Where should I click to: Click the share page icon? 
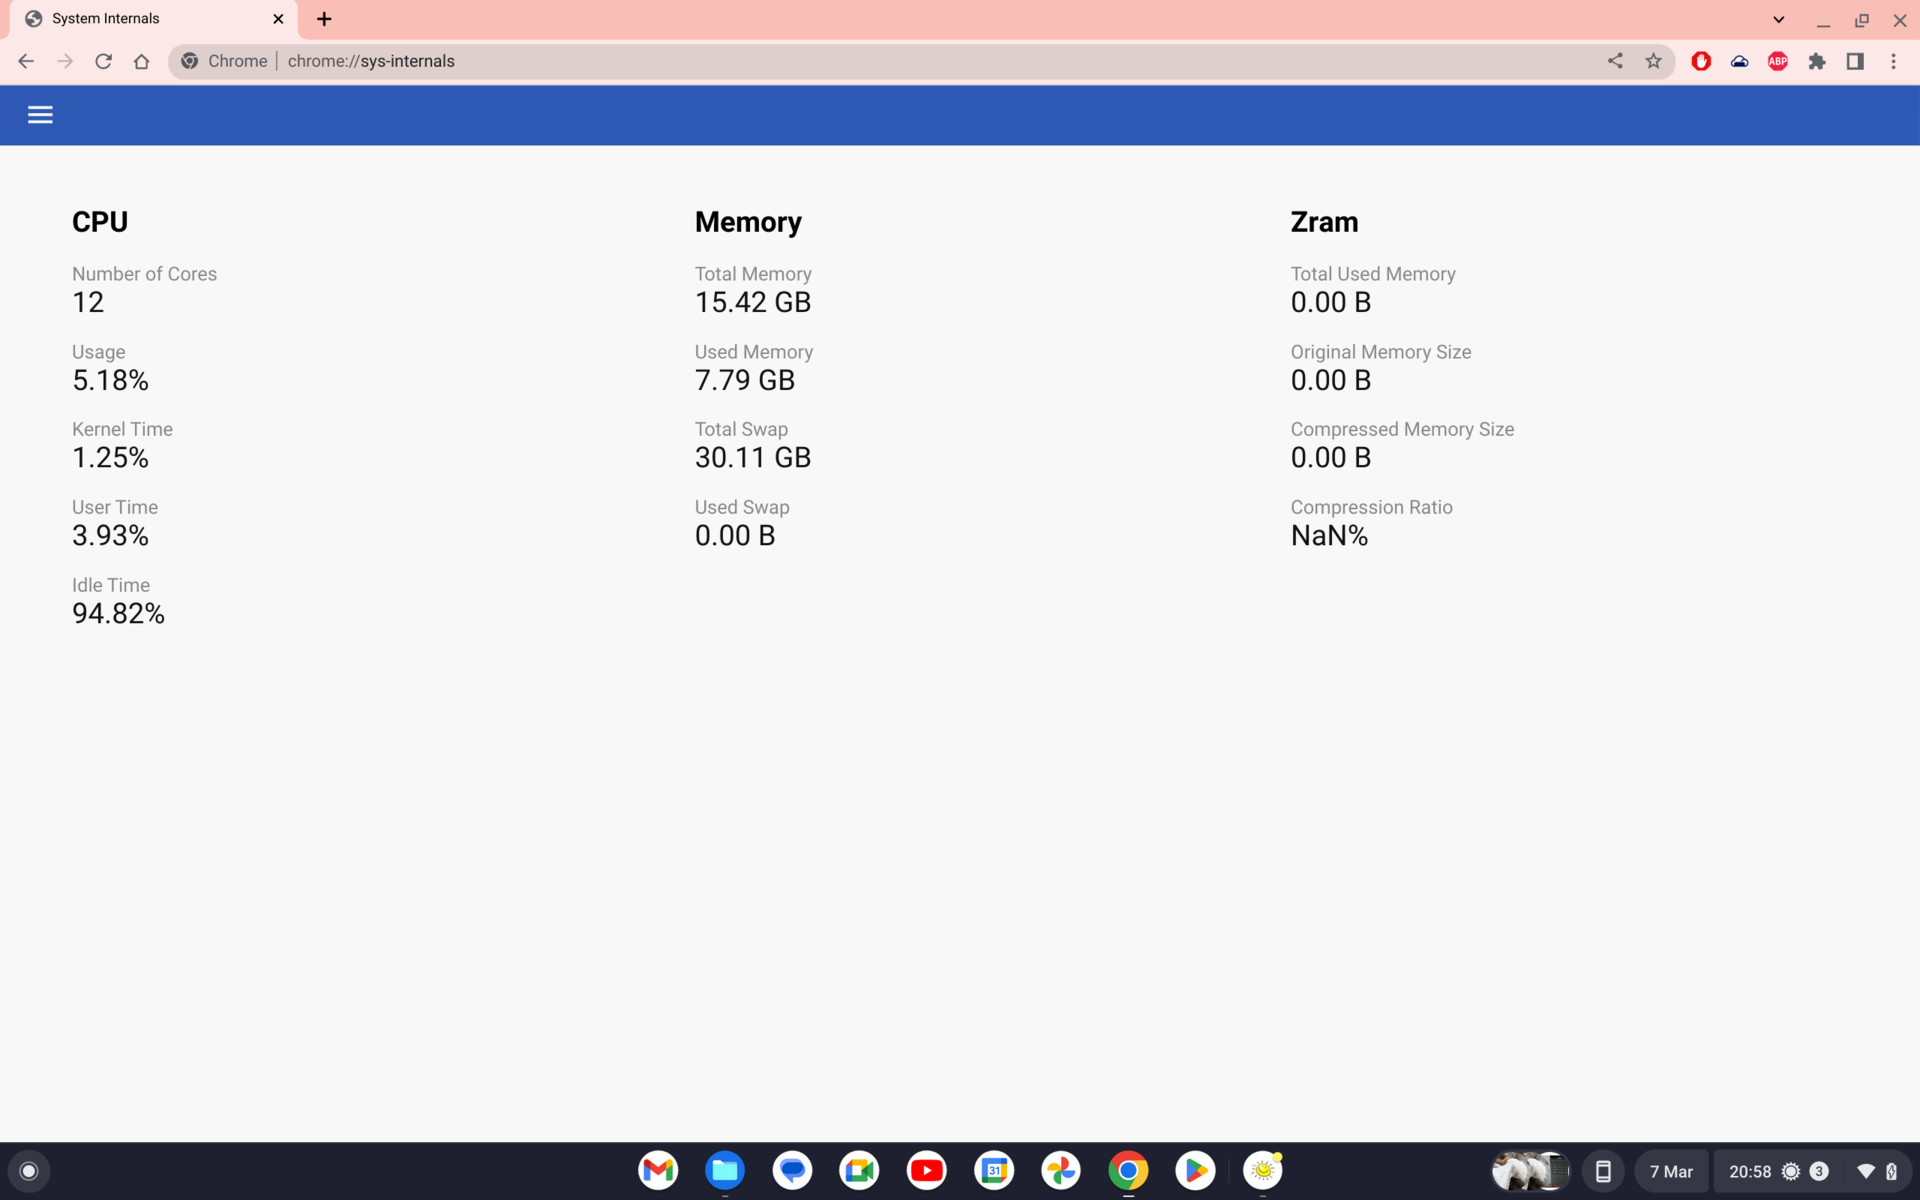(1615, 61)
